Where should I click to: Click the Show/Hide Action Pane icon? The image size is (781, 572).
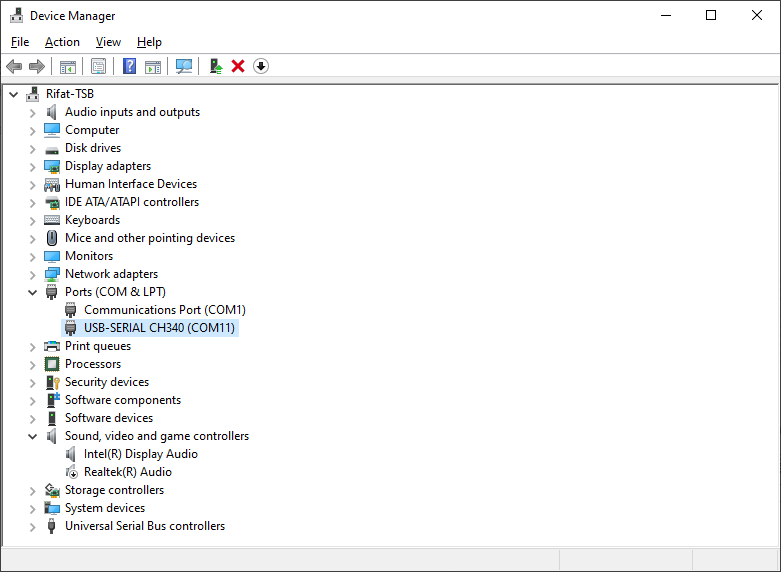153,66
